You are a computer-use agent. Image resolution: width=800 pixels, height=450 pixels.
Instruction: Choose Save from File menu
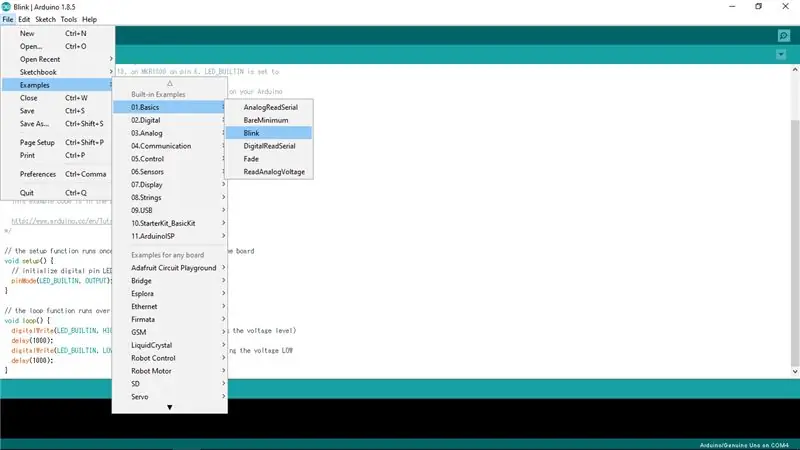pos(57,111)
